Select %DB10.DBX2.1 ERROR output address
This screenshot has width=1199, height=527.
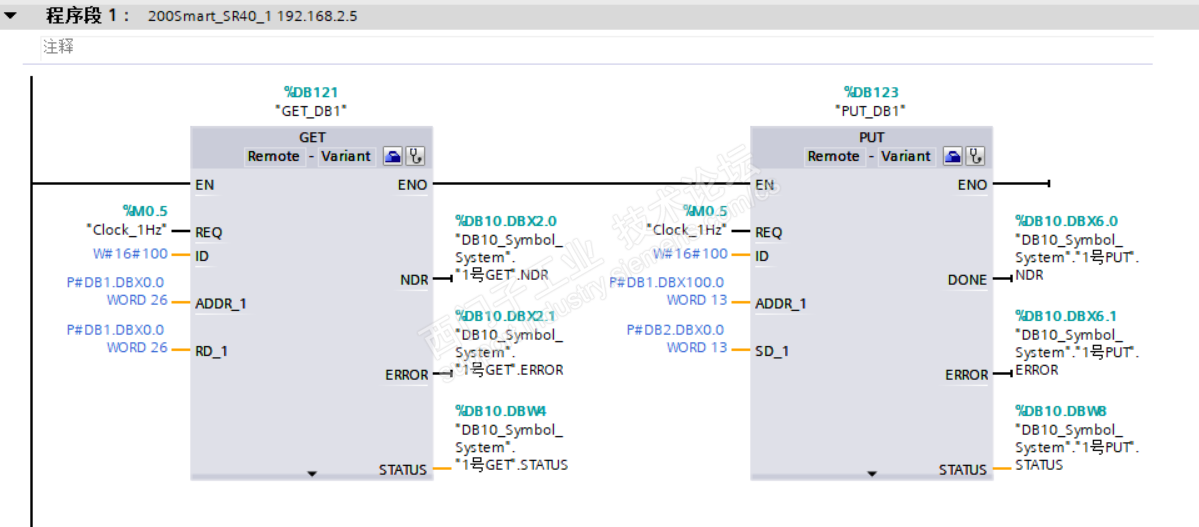click(x=506, y=315)
